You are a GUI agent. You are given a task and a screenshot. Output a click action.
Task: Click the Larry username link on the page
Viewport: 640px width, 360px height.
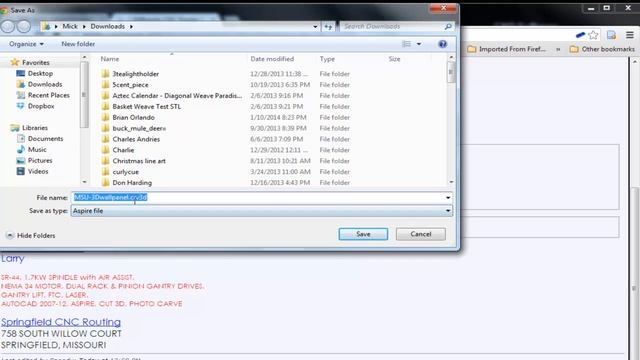[12, 258]
